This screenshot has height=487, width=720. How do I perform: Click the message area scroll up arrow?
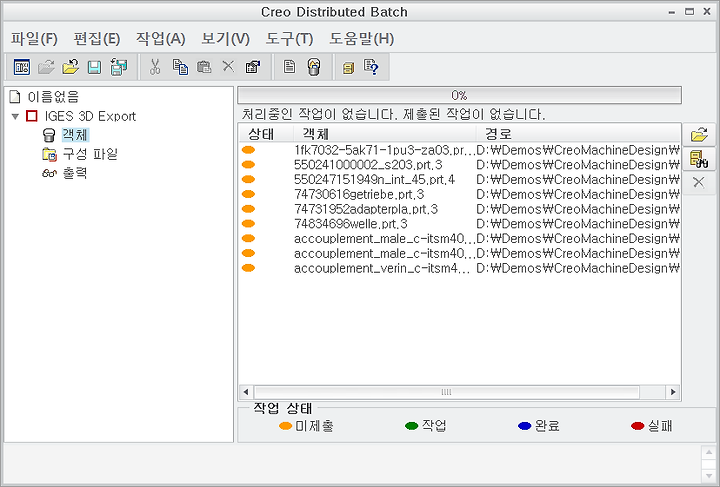[x=709, y=452]
